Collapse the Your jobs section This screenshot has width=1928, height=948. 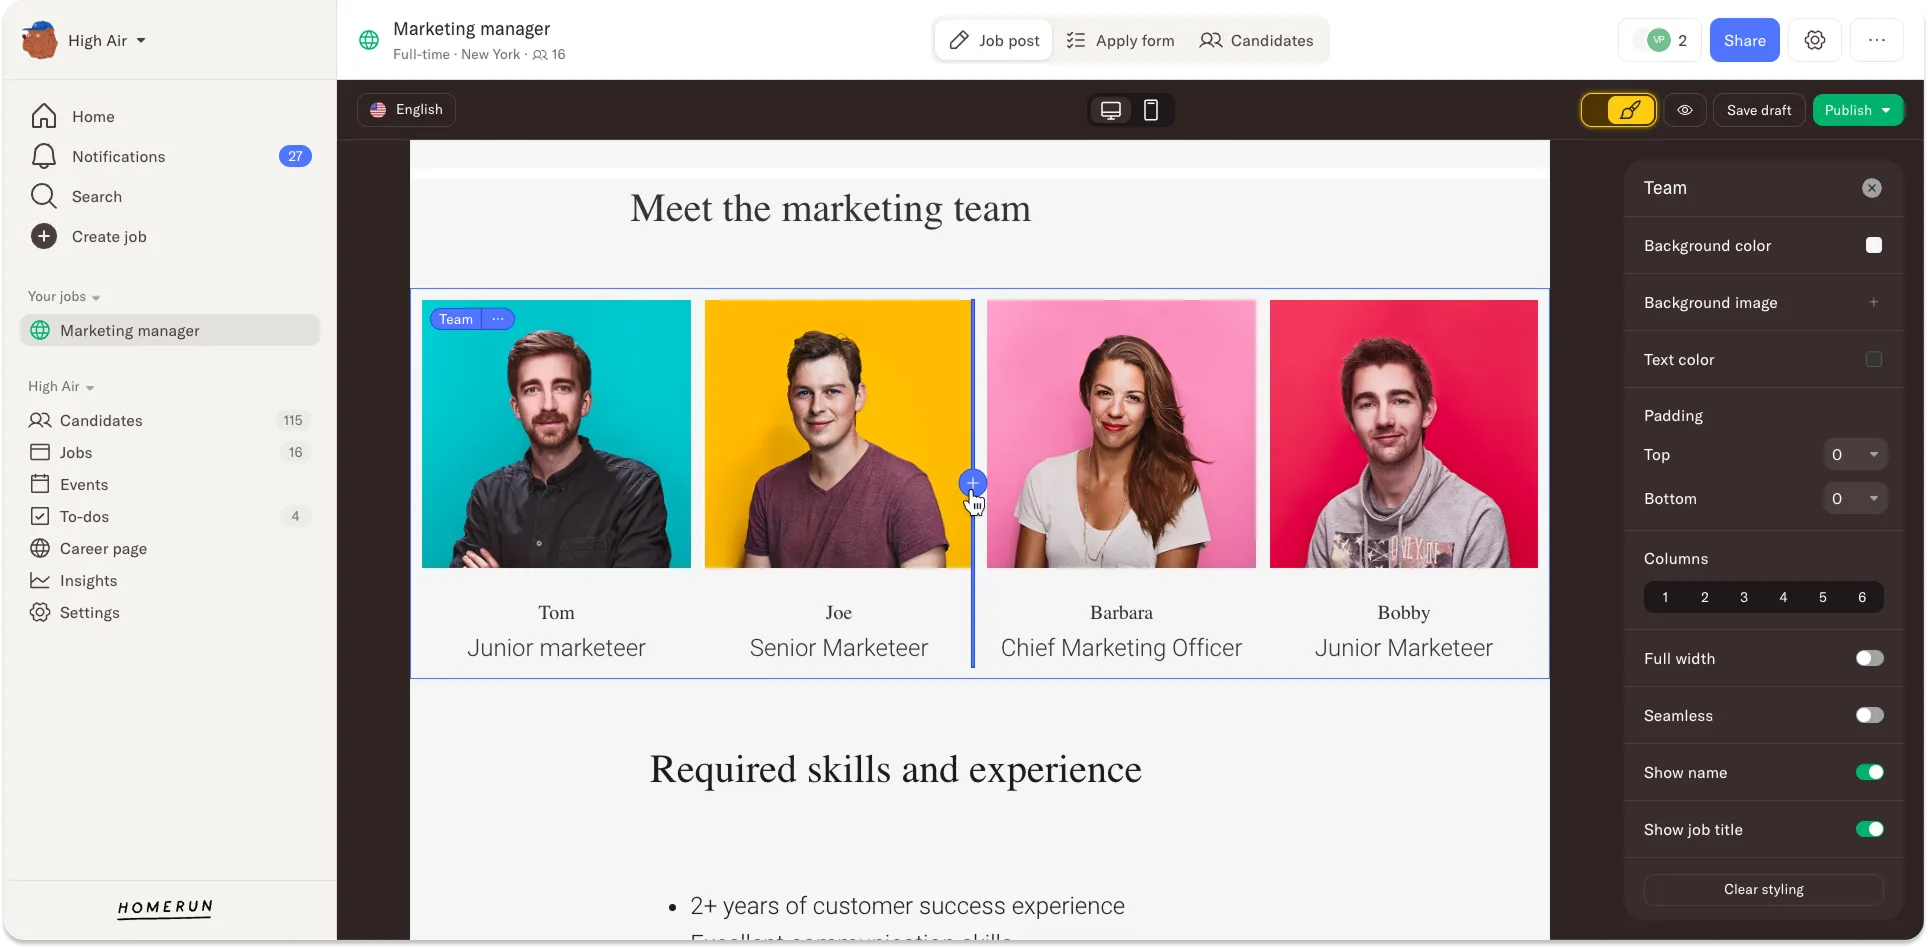[x=64, y=296]
